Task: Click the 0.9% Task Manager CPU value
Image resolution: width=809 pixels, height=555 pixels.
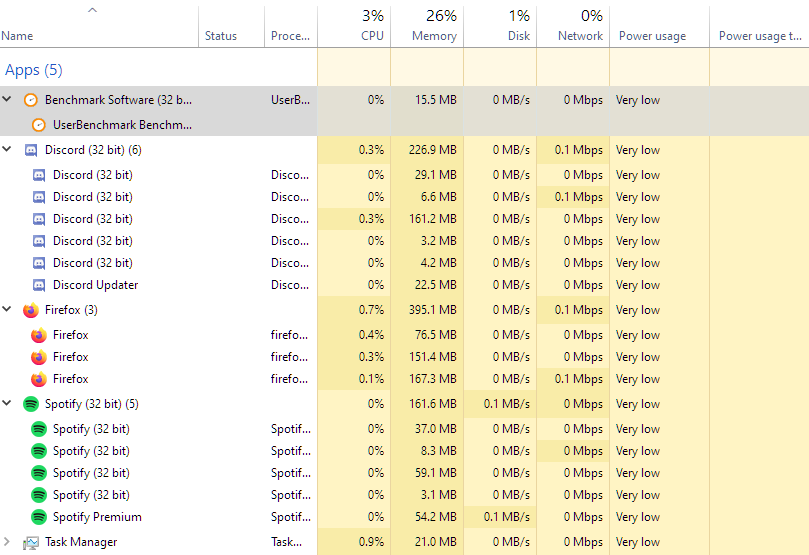Action: (371, 542)
